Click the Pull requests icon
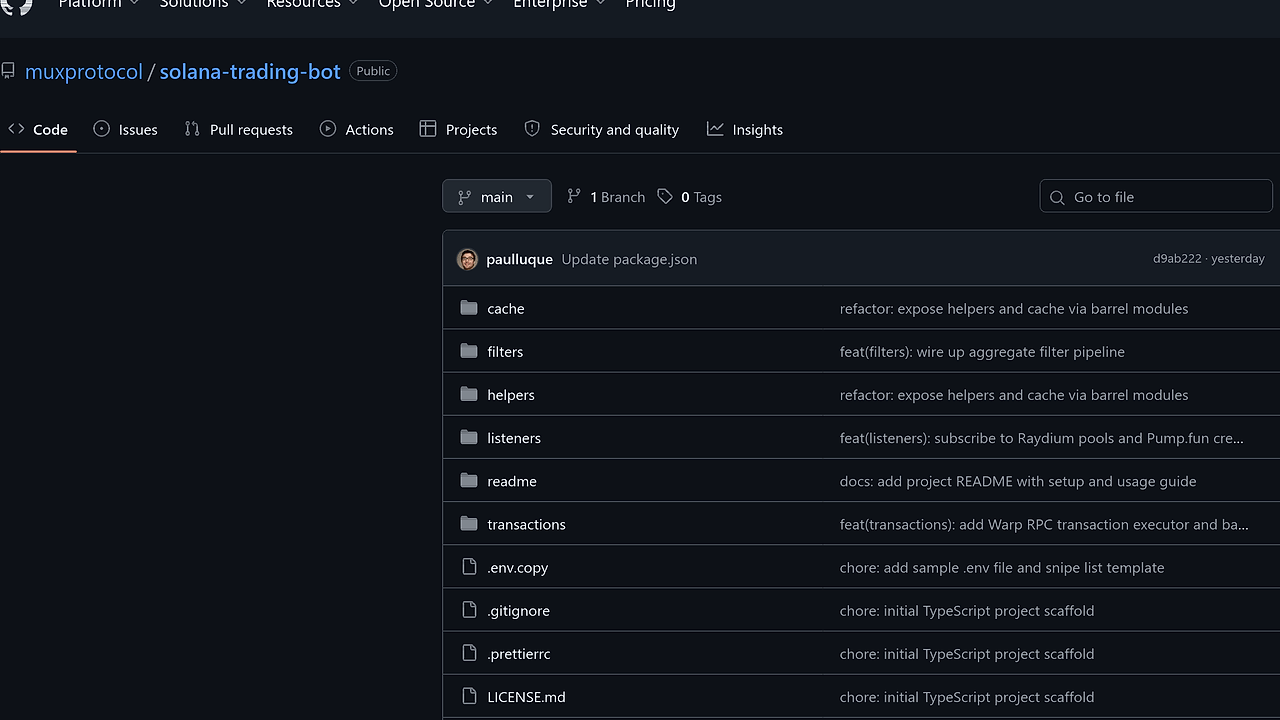Screen dimensions: 1280x720 pyautogui.click(x=192, y=129)
